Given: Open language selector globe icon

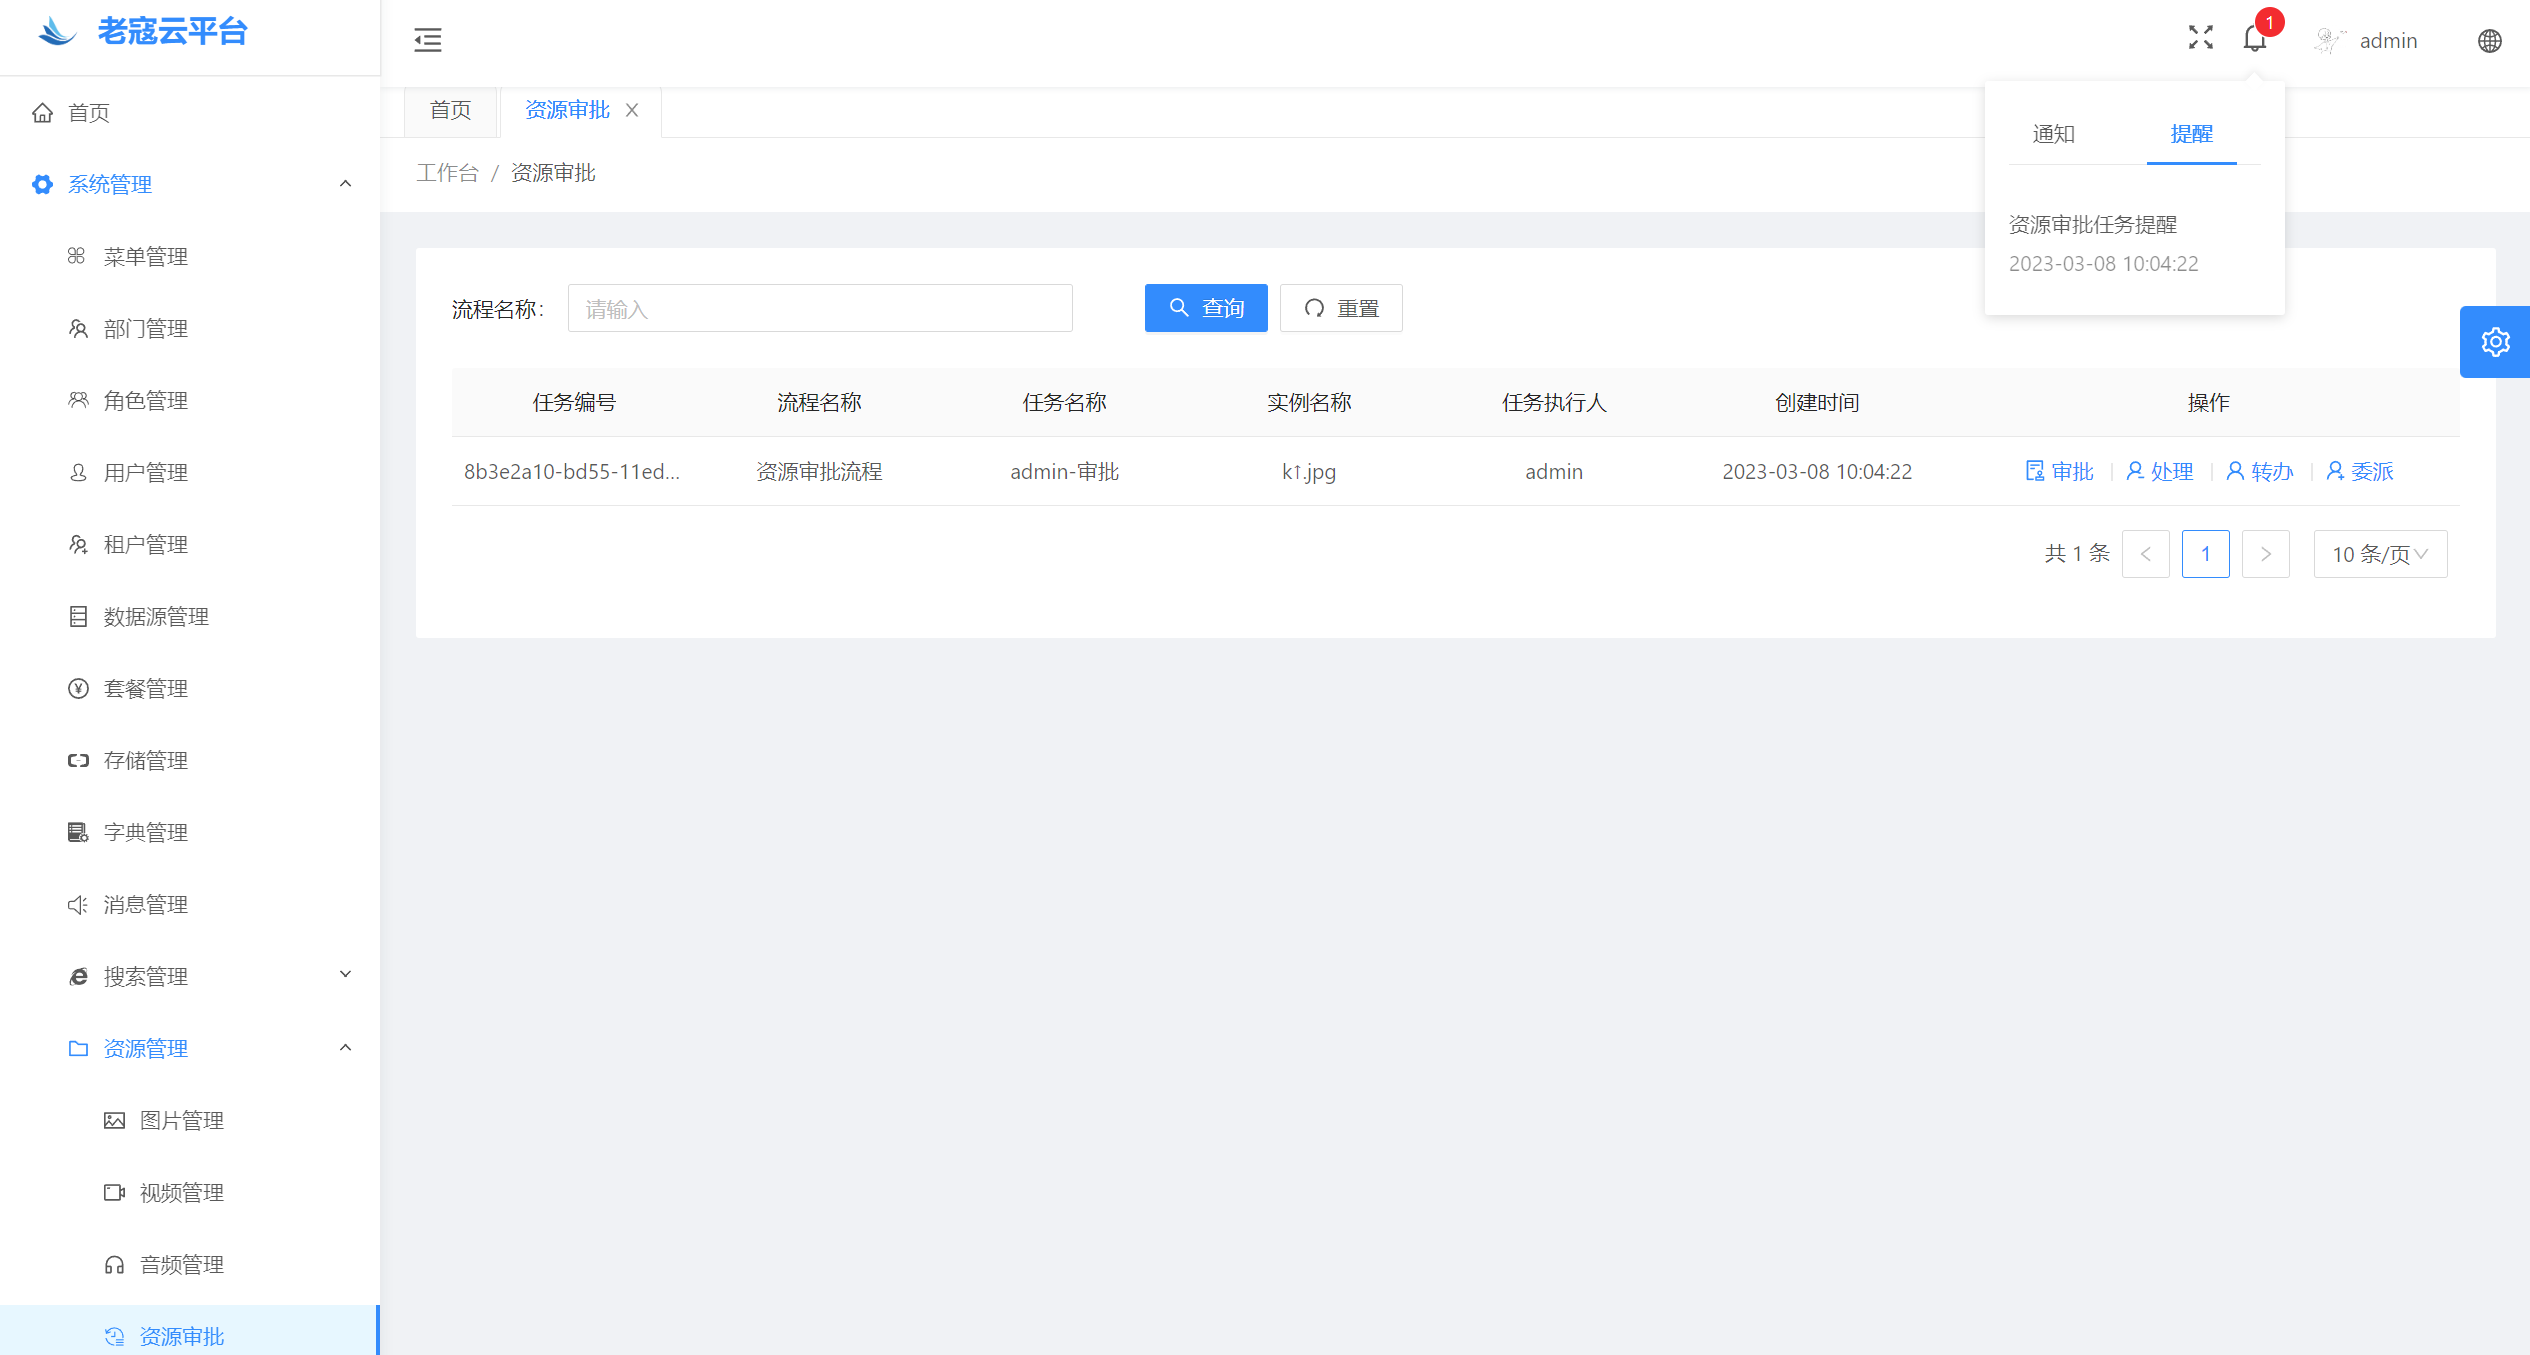Looking at the screenshot, I should point(2490,41).
